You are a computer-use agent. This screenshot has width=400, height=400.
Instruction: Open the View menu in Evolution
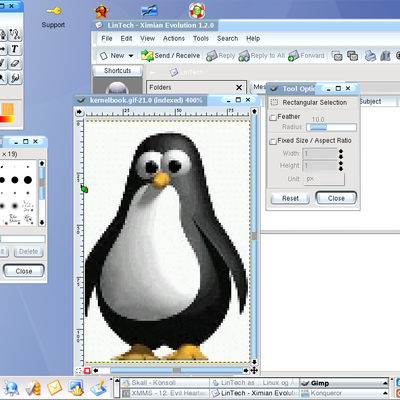147,39
